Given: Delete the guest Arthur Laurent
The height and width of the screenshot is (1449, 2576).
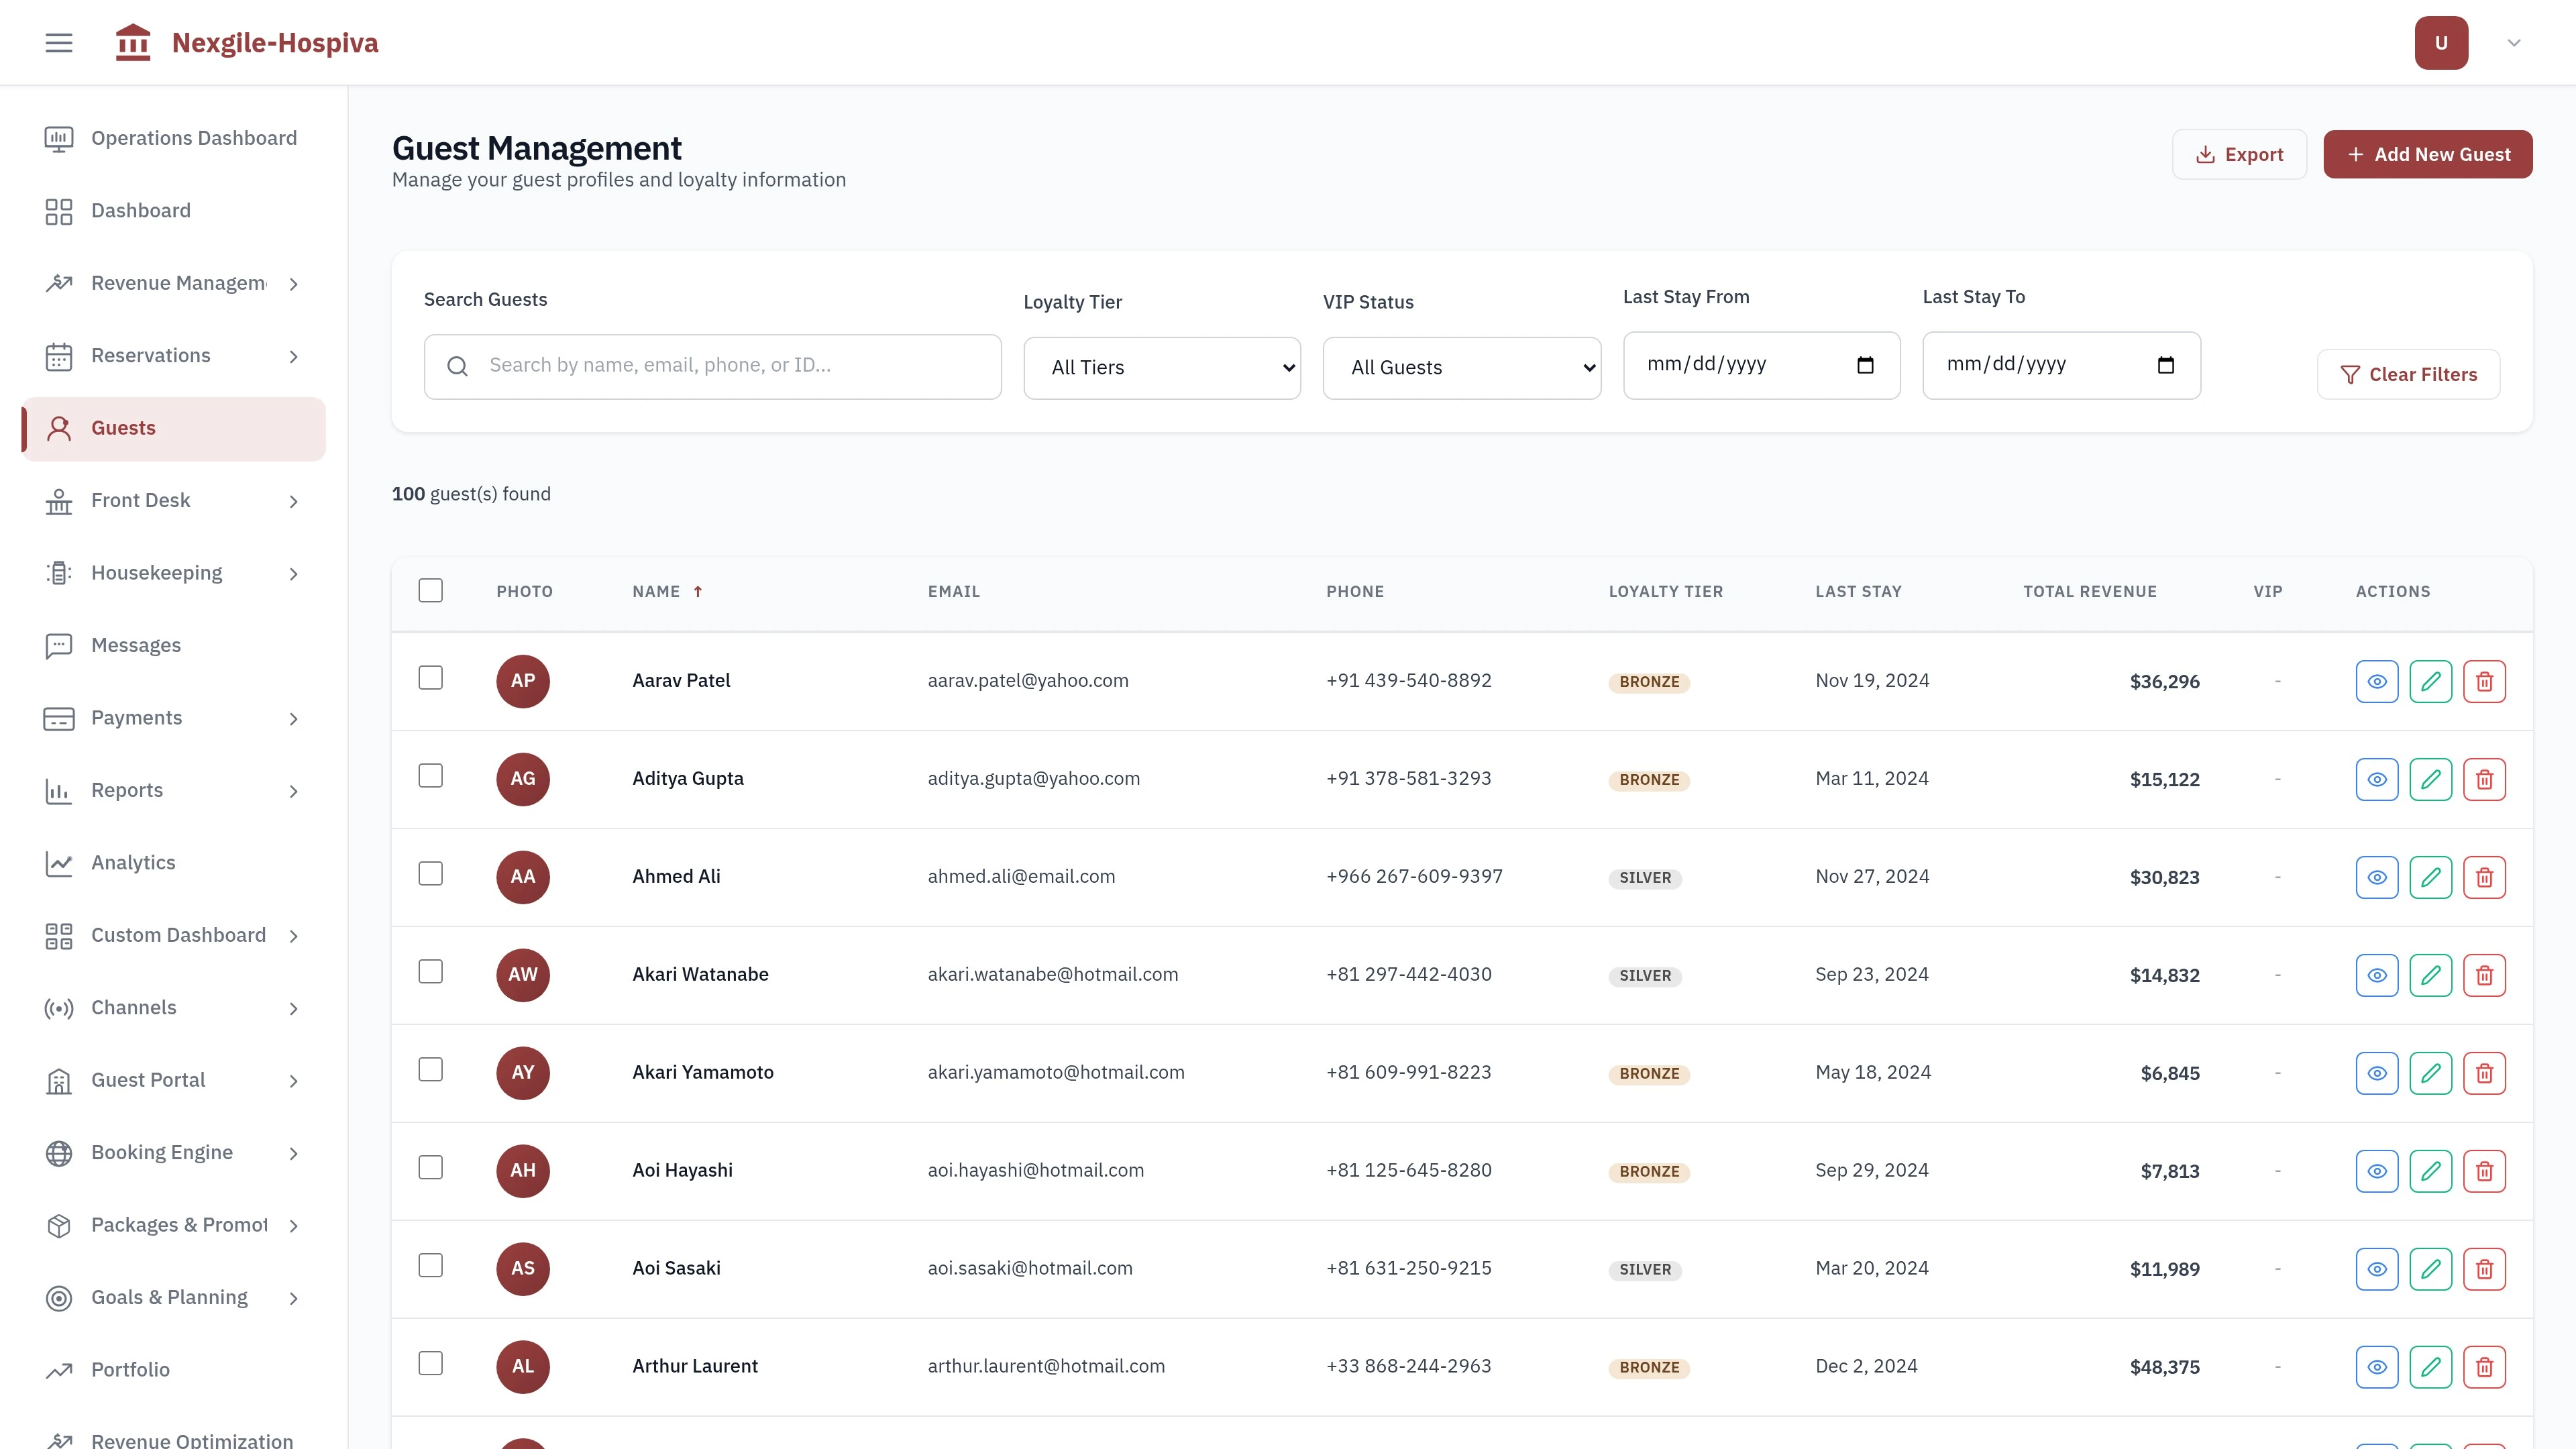Looking at the screenshot, I should pyautogui.click(x=2485, y=1366).
